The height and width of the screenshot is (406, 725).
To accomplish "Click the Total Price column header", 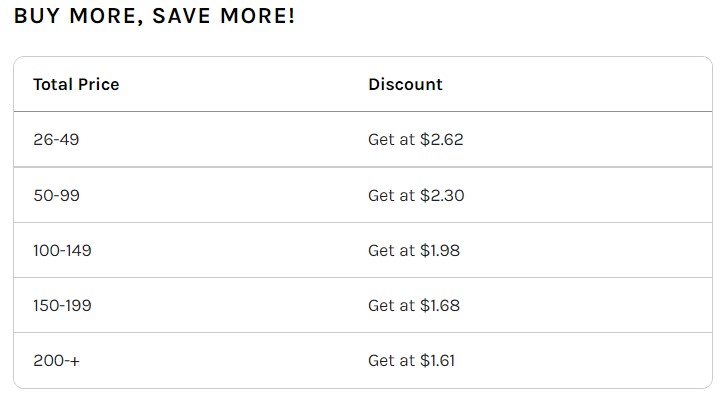I will [76, 84].
